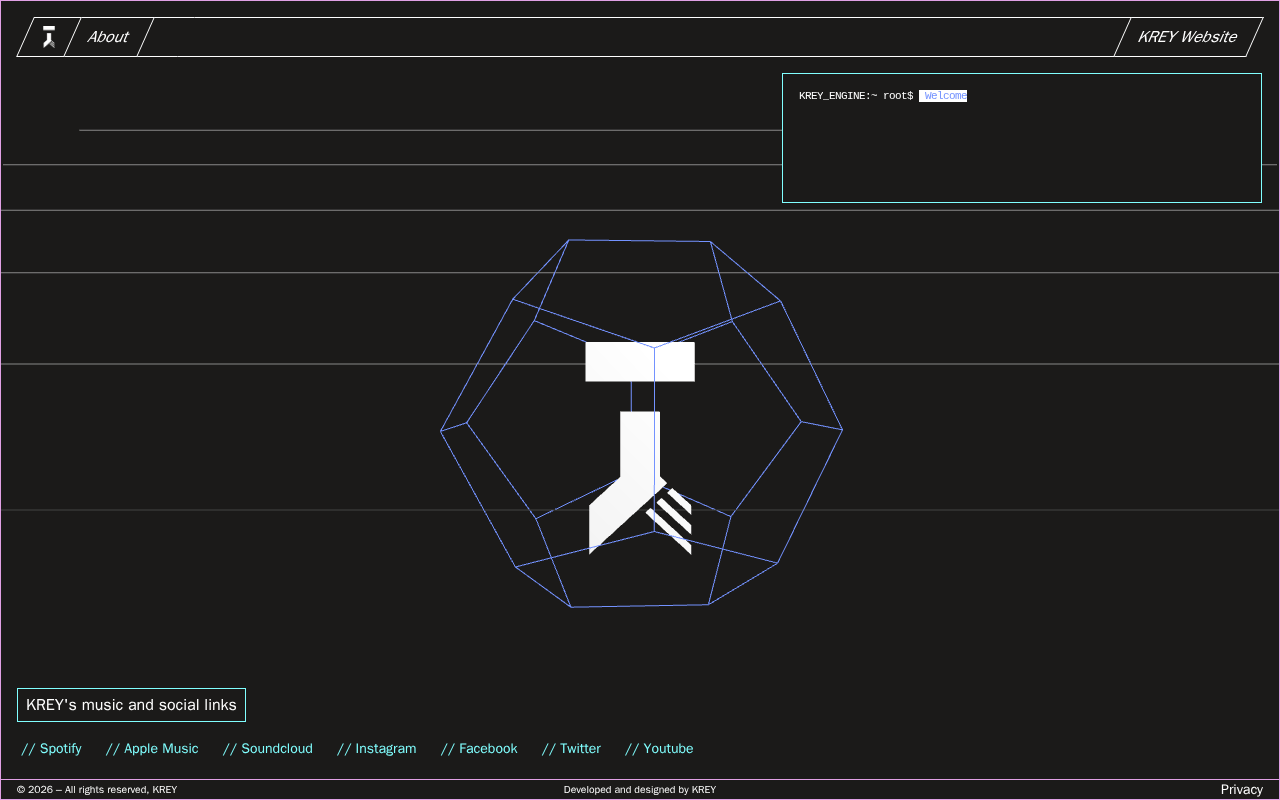
Task: Click the striped diagonal part of central logo
Action: click(672, 518)
